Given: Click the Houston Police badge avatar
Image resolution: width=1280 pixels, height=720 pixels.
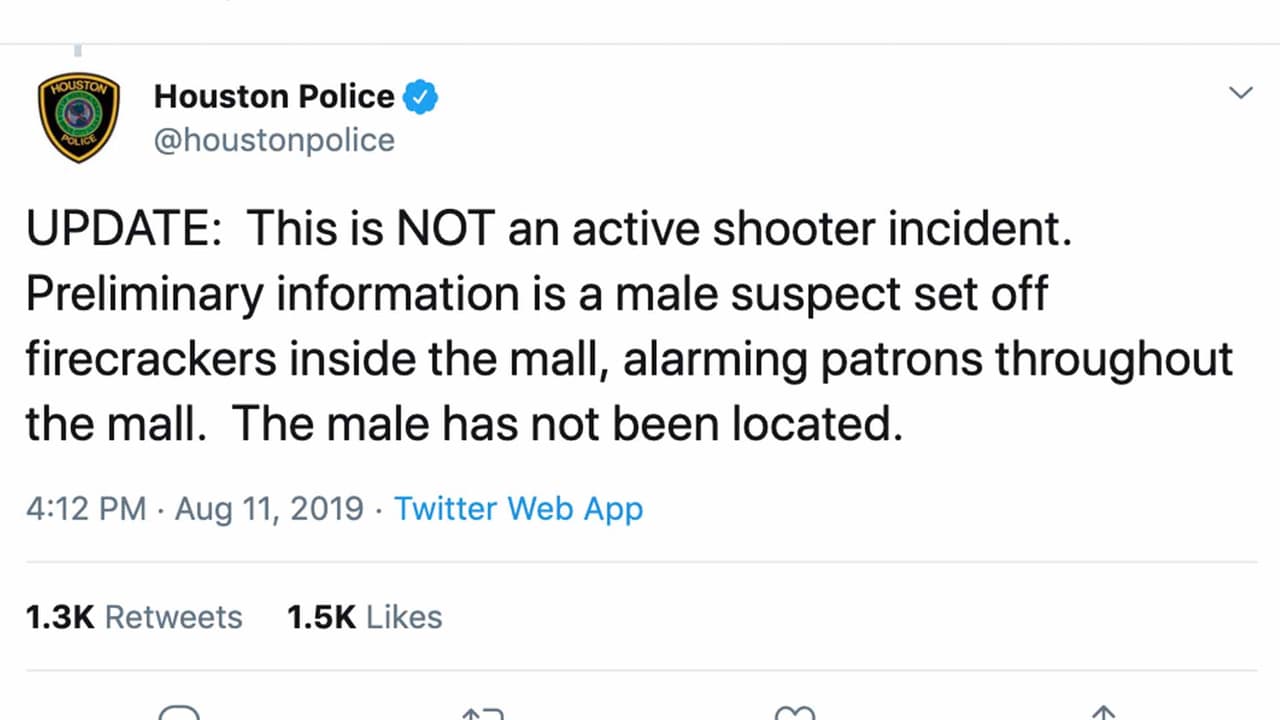Looking at the screenshot, I should point(79,117).
